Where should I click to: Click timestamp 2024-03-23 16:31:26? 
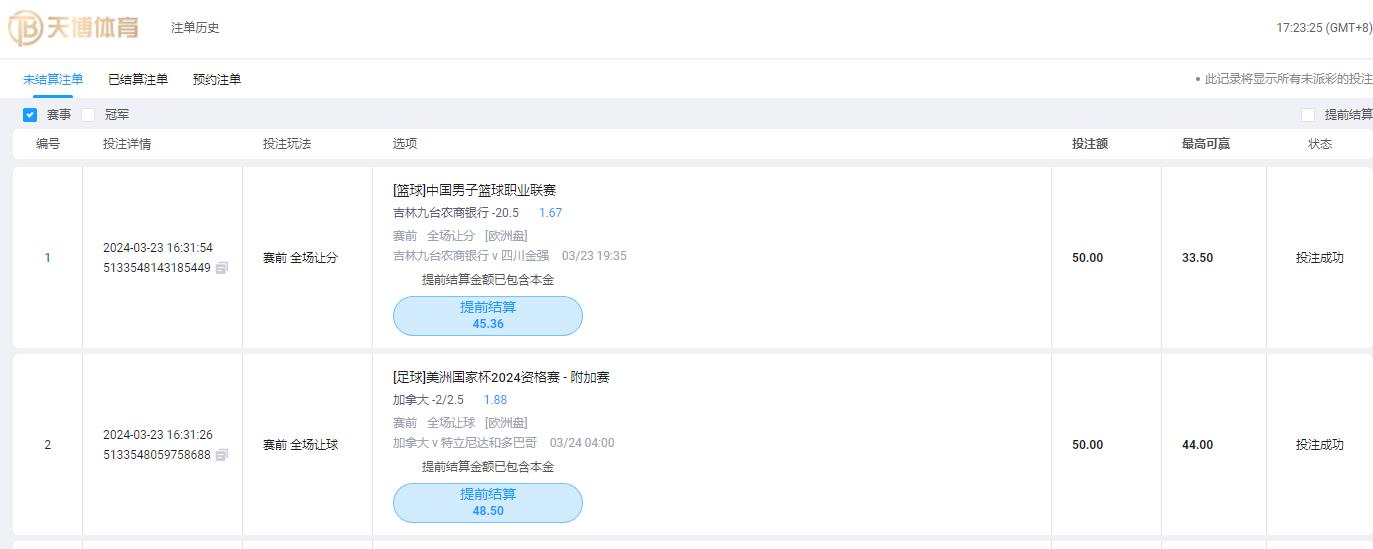(x=158, y=435)
